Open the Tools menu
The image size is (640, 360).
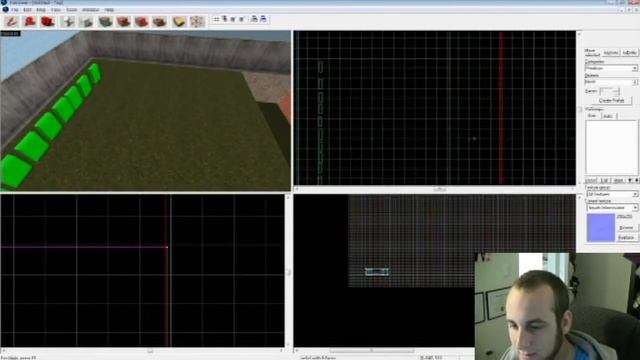pyautogui.click(x=71, y=9)
